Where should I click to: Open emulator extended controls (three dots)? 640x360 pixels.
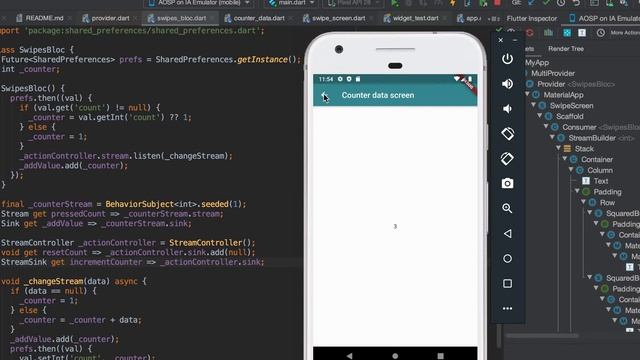click(x=507, y=309)
